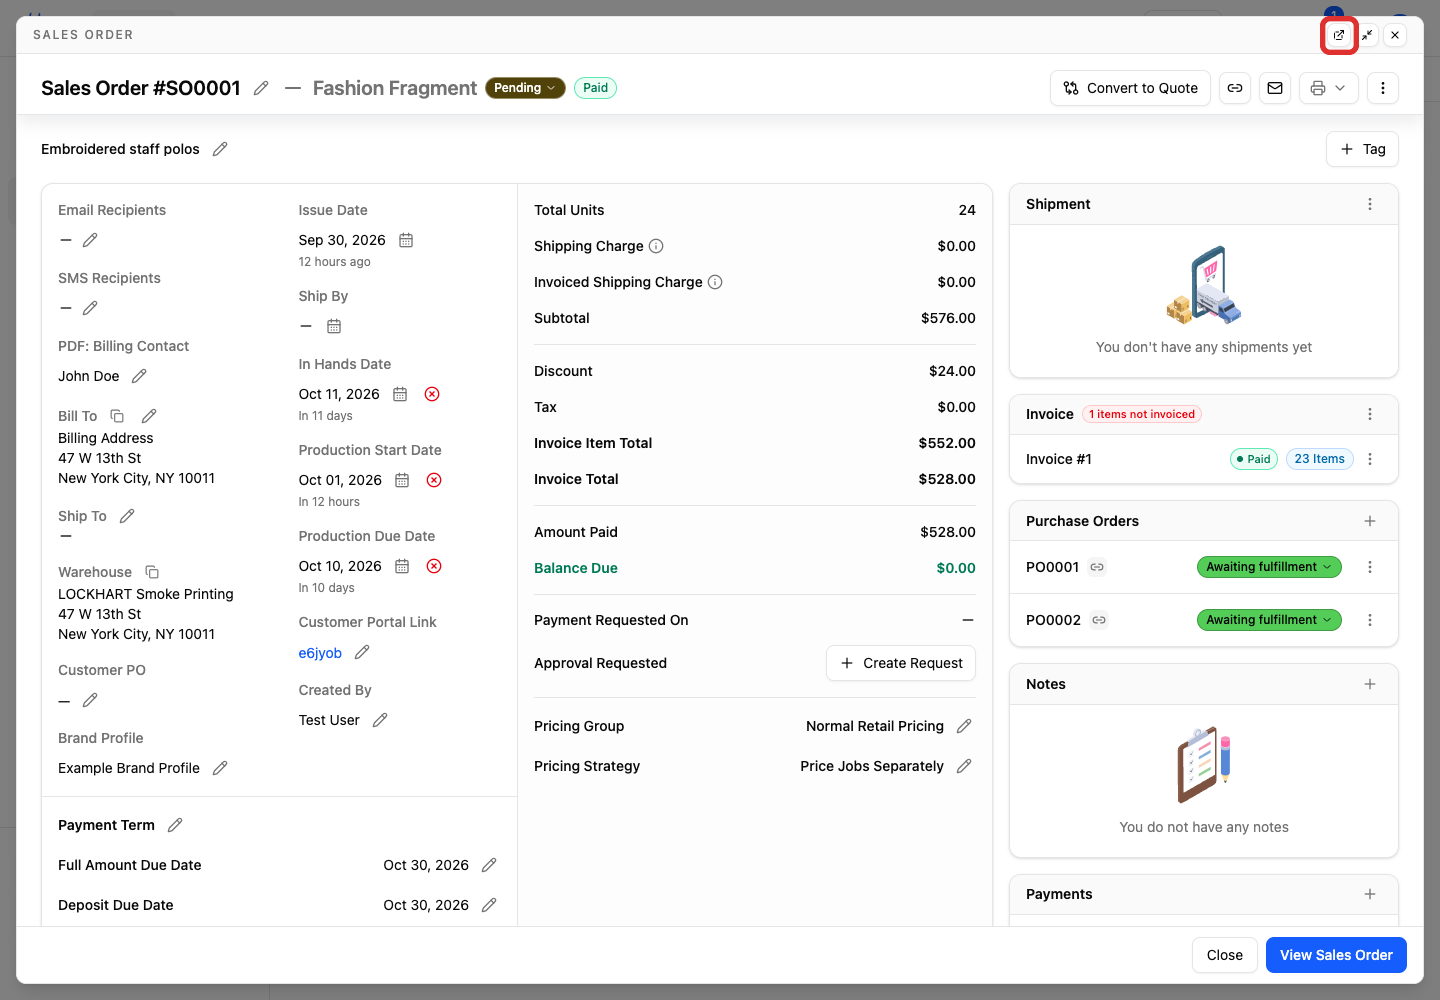
Task: Change PO0002 Awaiting fulfillment status dropdown
Action: (1269, 620)
